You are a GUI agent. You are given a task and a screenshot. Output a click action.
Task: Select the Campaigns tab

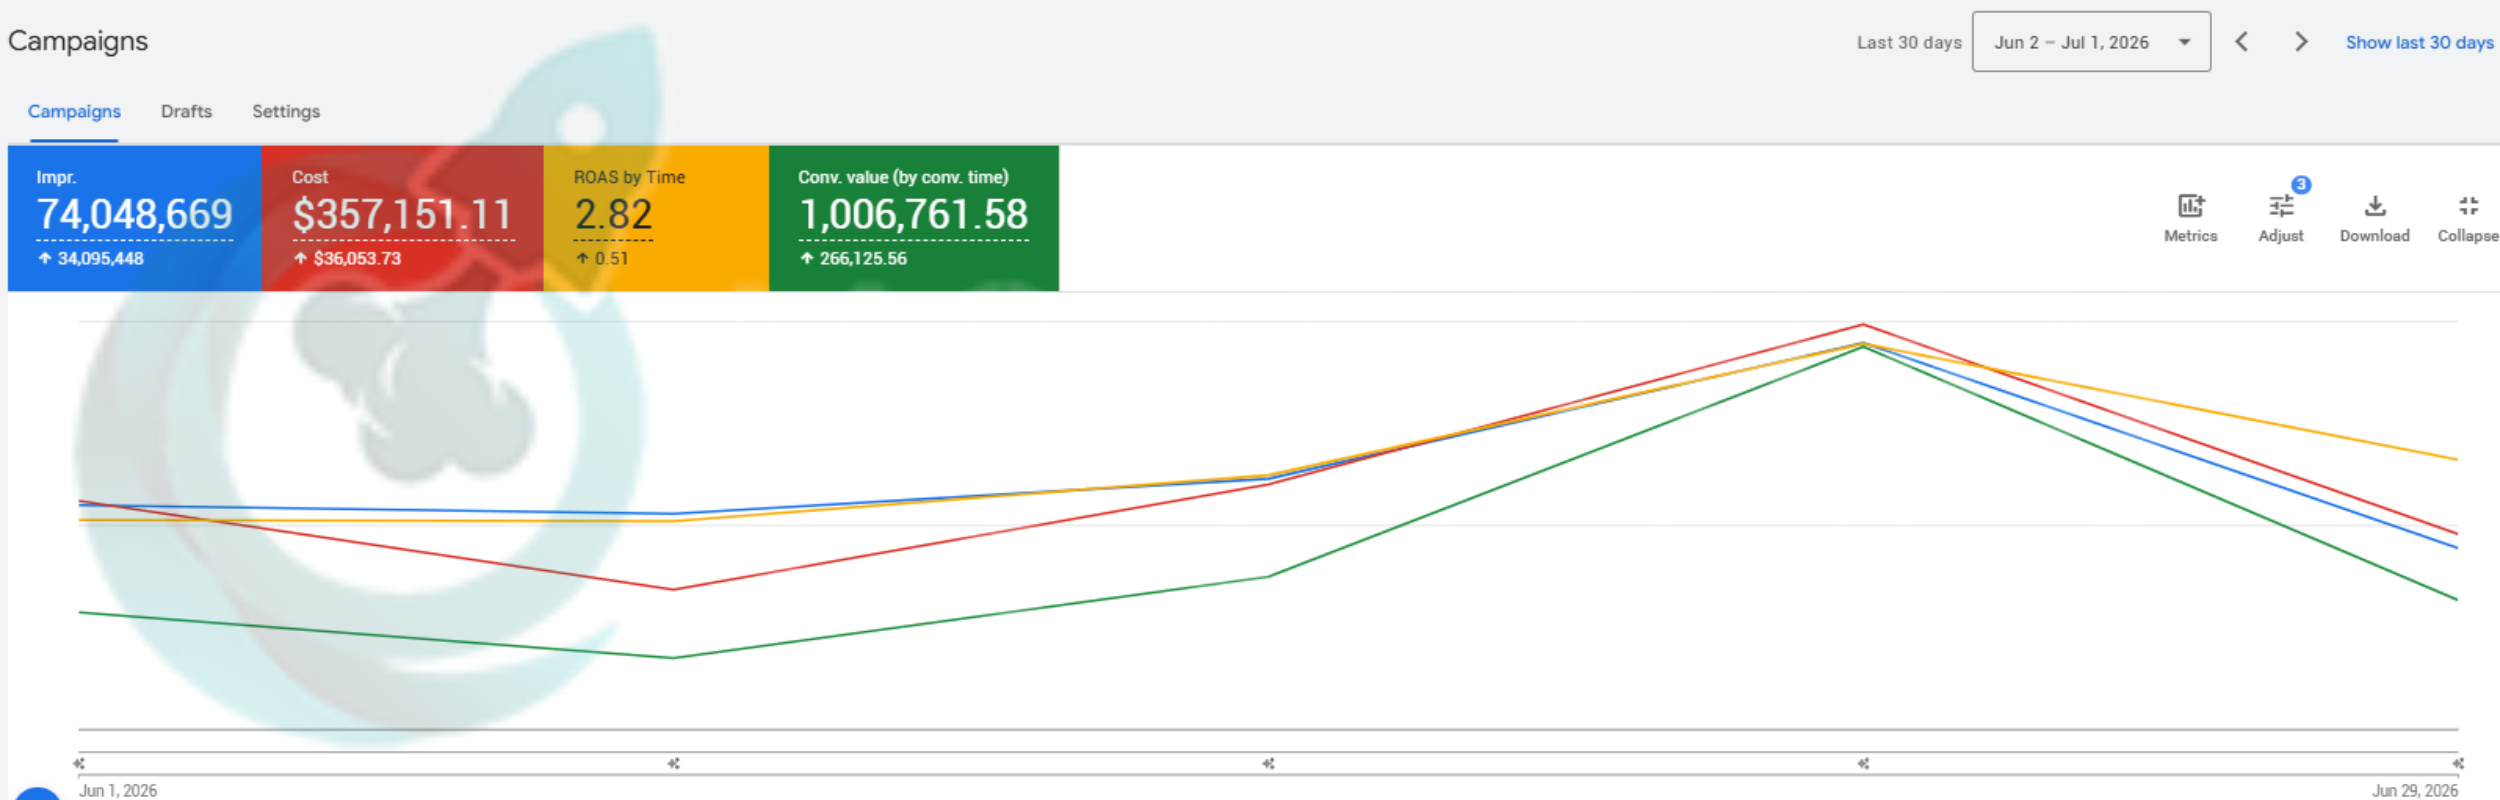74,111
